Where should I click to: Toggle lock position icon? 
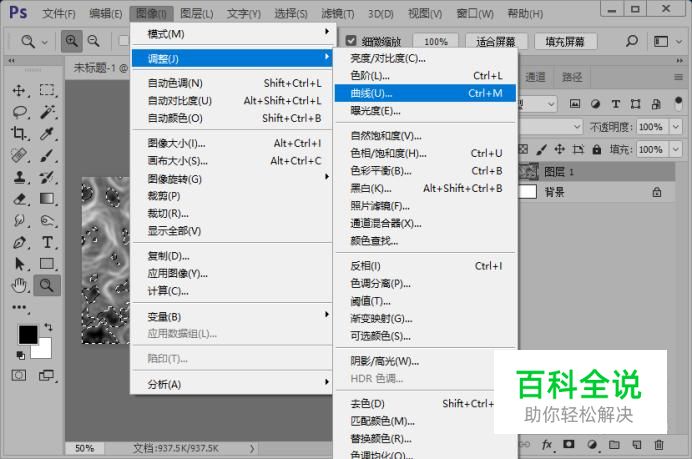point(560,150)
